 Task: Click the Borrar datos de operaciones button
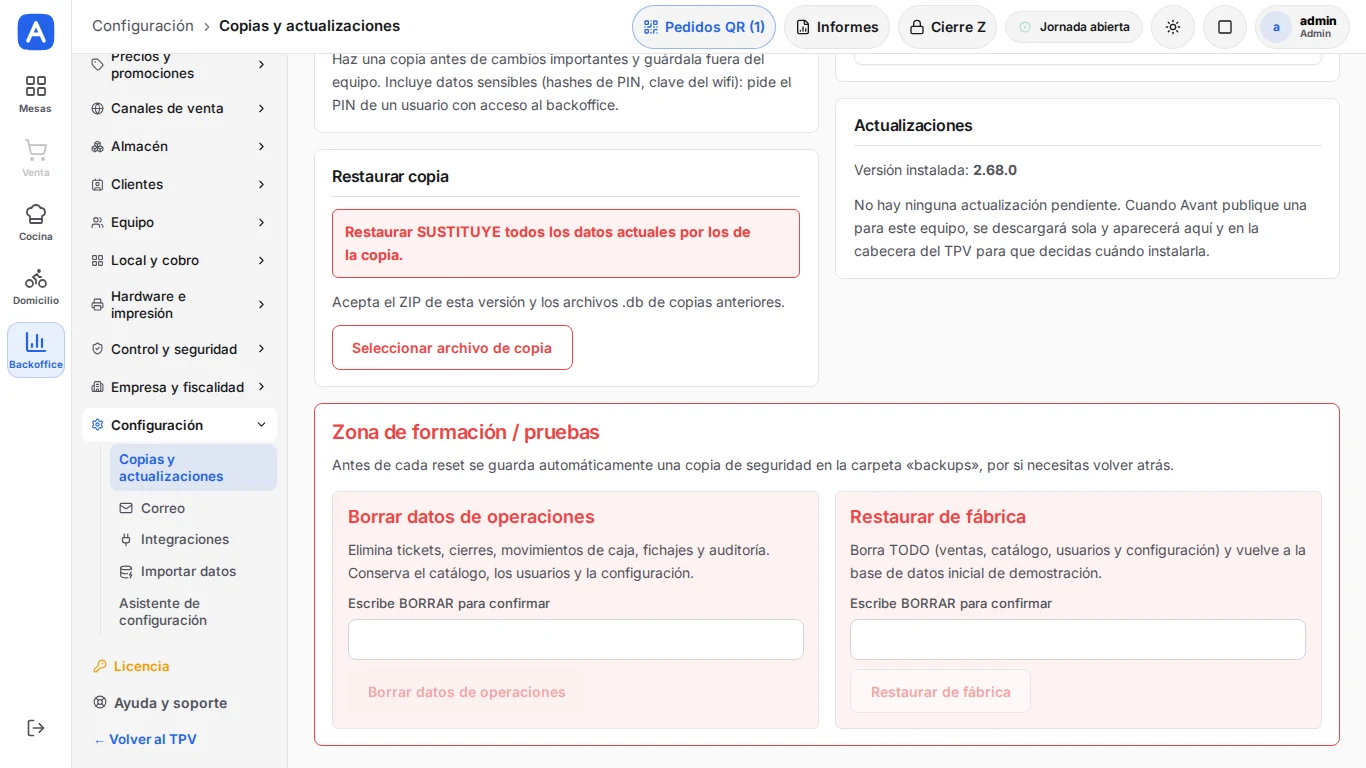pyautogui.click(x=466, y=692)
